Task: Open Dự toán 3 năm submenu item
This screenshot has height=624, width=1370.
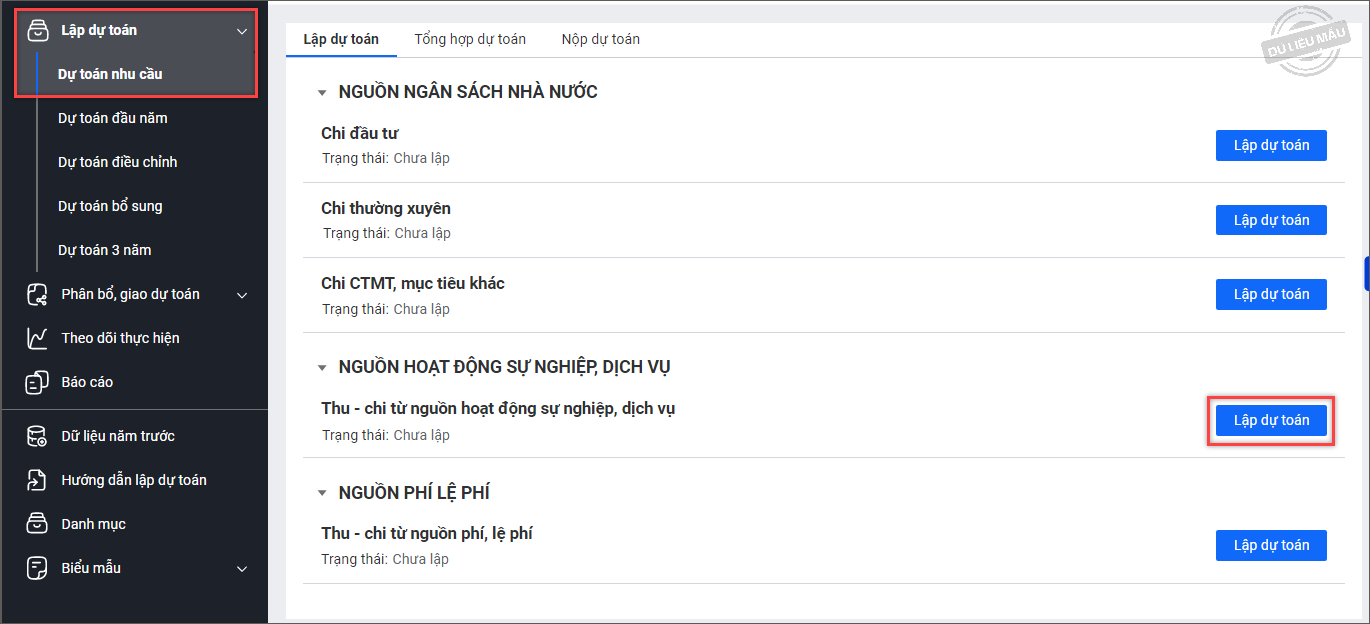Action: [105, 250]
